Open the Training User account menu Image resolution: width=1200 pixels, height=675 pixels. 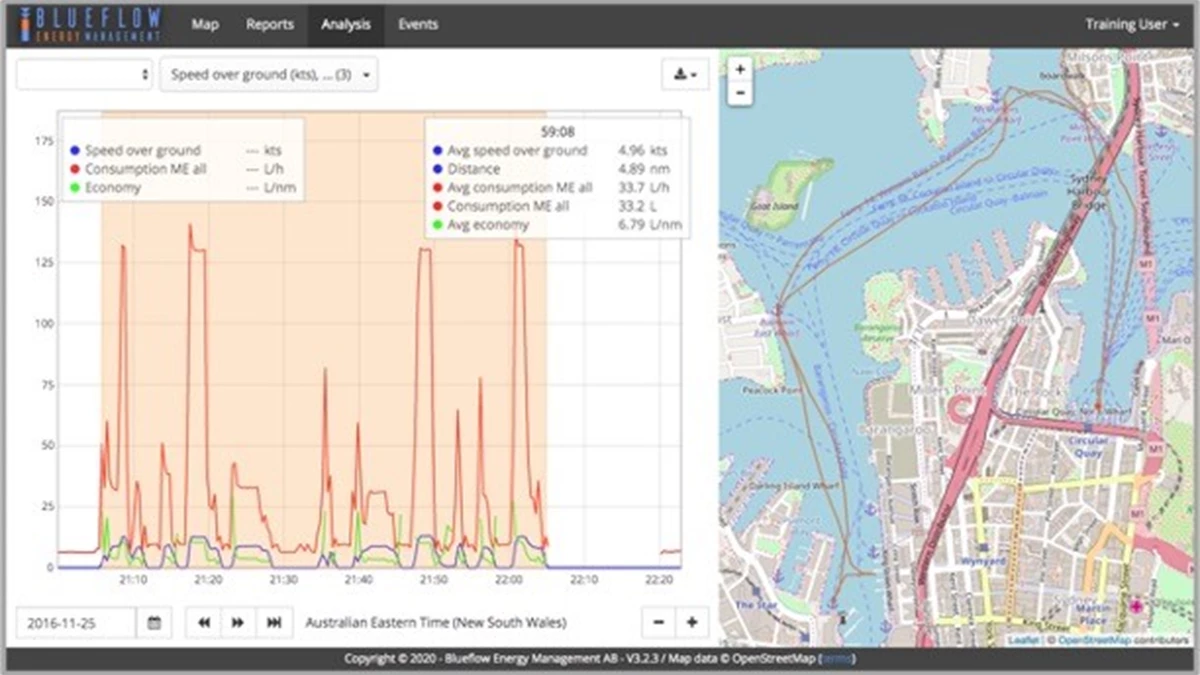point(1132,24)
